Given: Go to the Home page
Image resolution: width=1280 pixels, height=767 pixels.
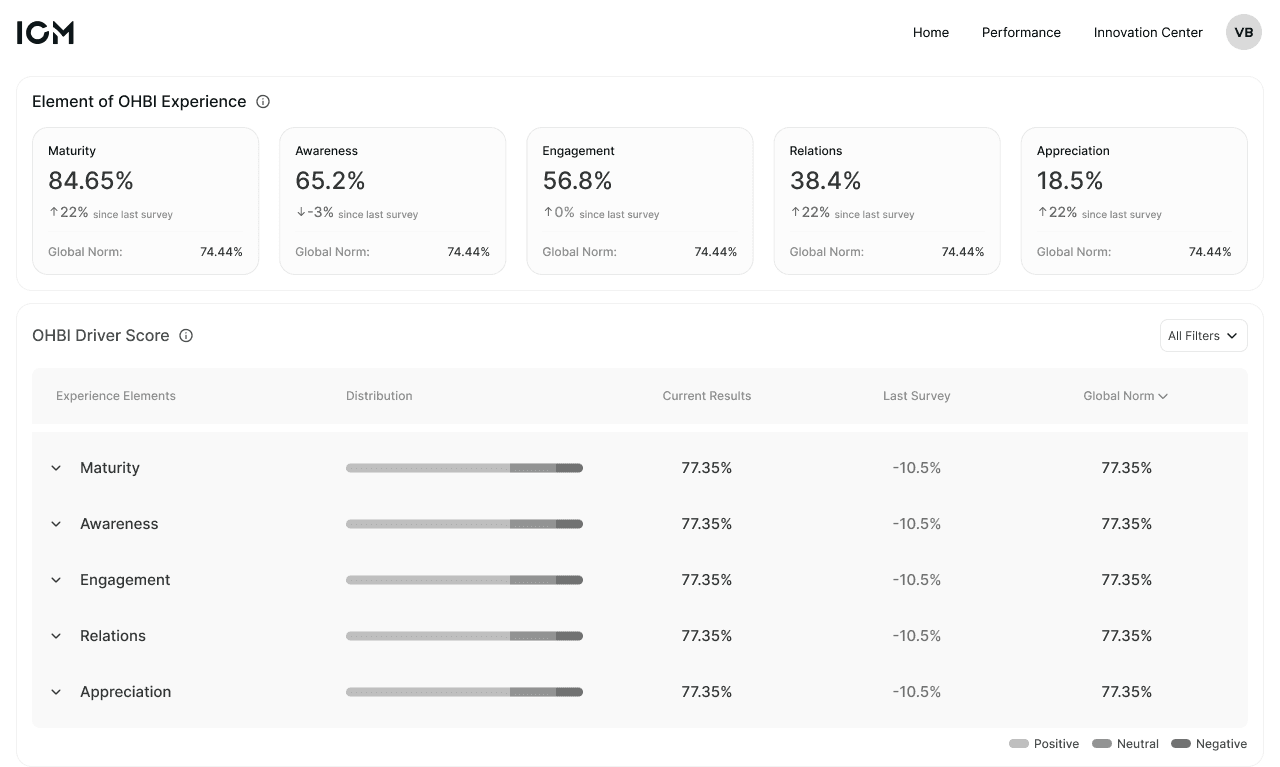Looking at the screenshot, I should 931,32.
